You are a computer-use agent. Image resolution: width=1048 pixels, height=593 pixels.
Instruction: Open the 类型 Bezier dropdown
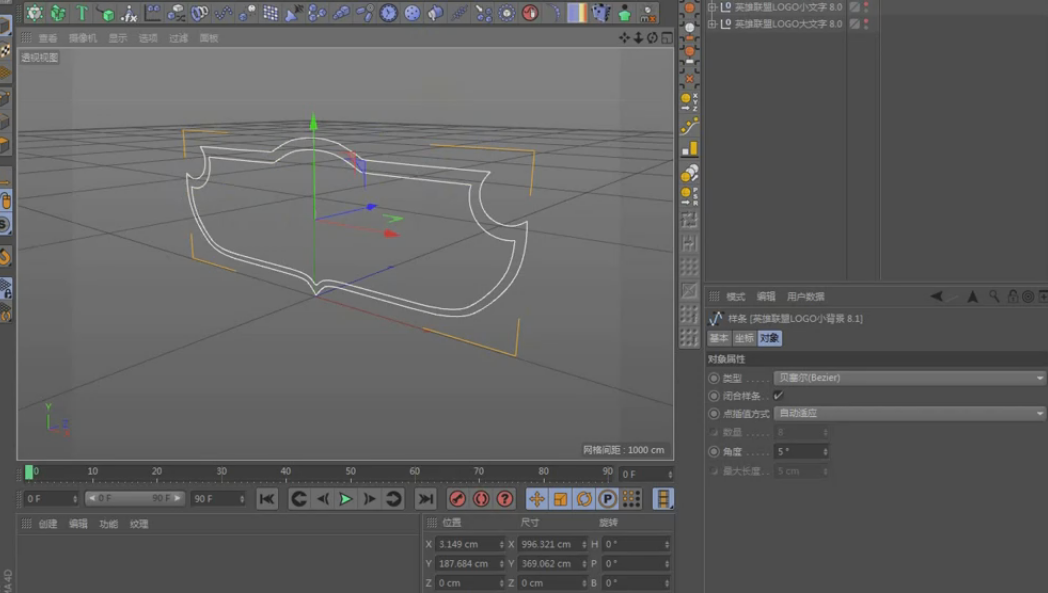910,378
